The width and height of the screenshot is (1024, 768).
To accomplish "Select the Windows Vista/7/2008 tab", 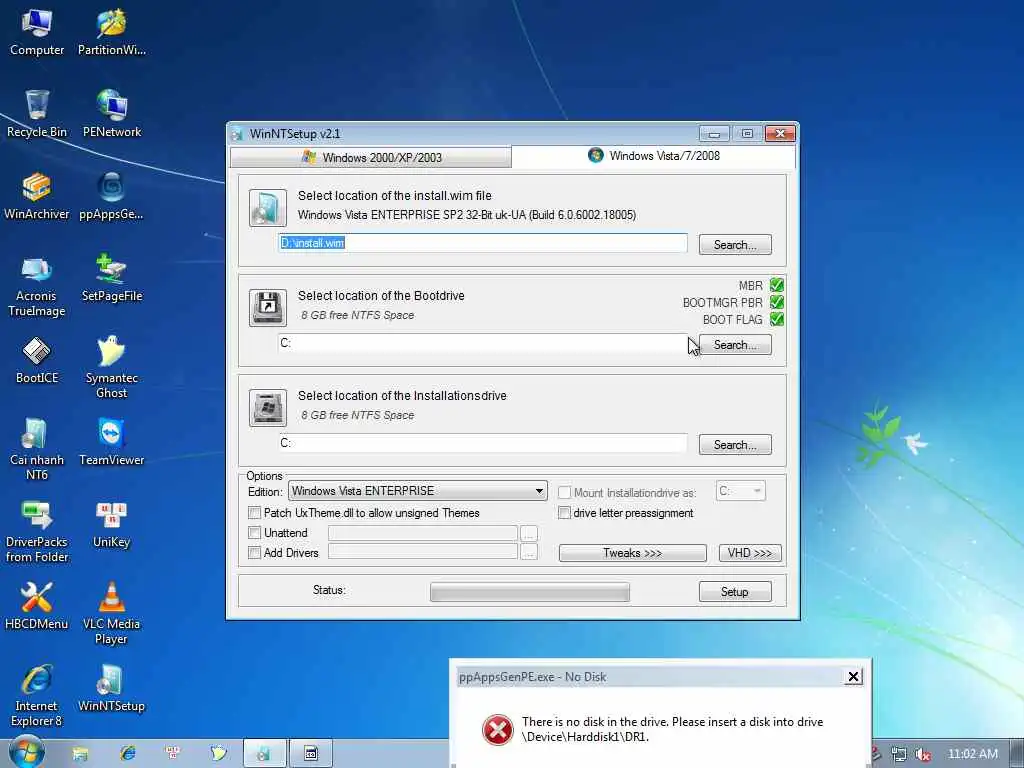I will (x=654, y=156).
